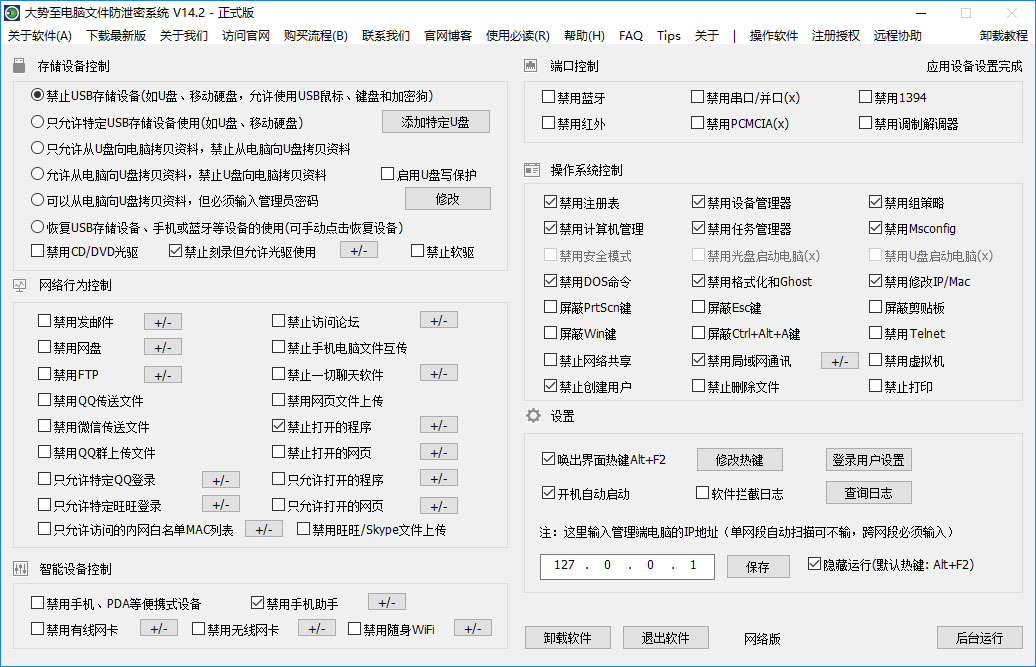
Task: Click the FAQ menu item
Action: [x=630, y=35]
